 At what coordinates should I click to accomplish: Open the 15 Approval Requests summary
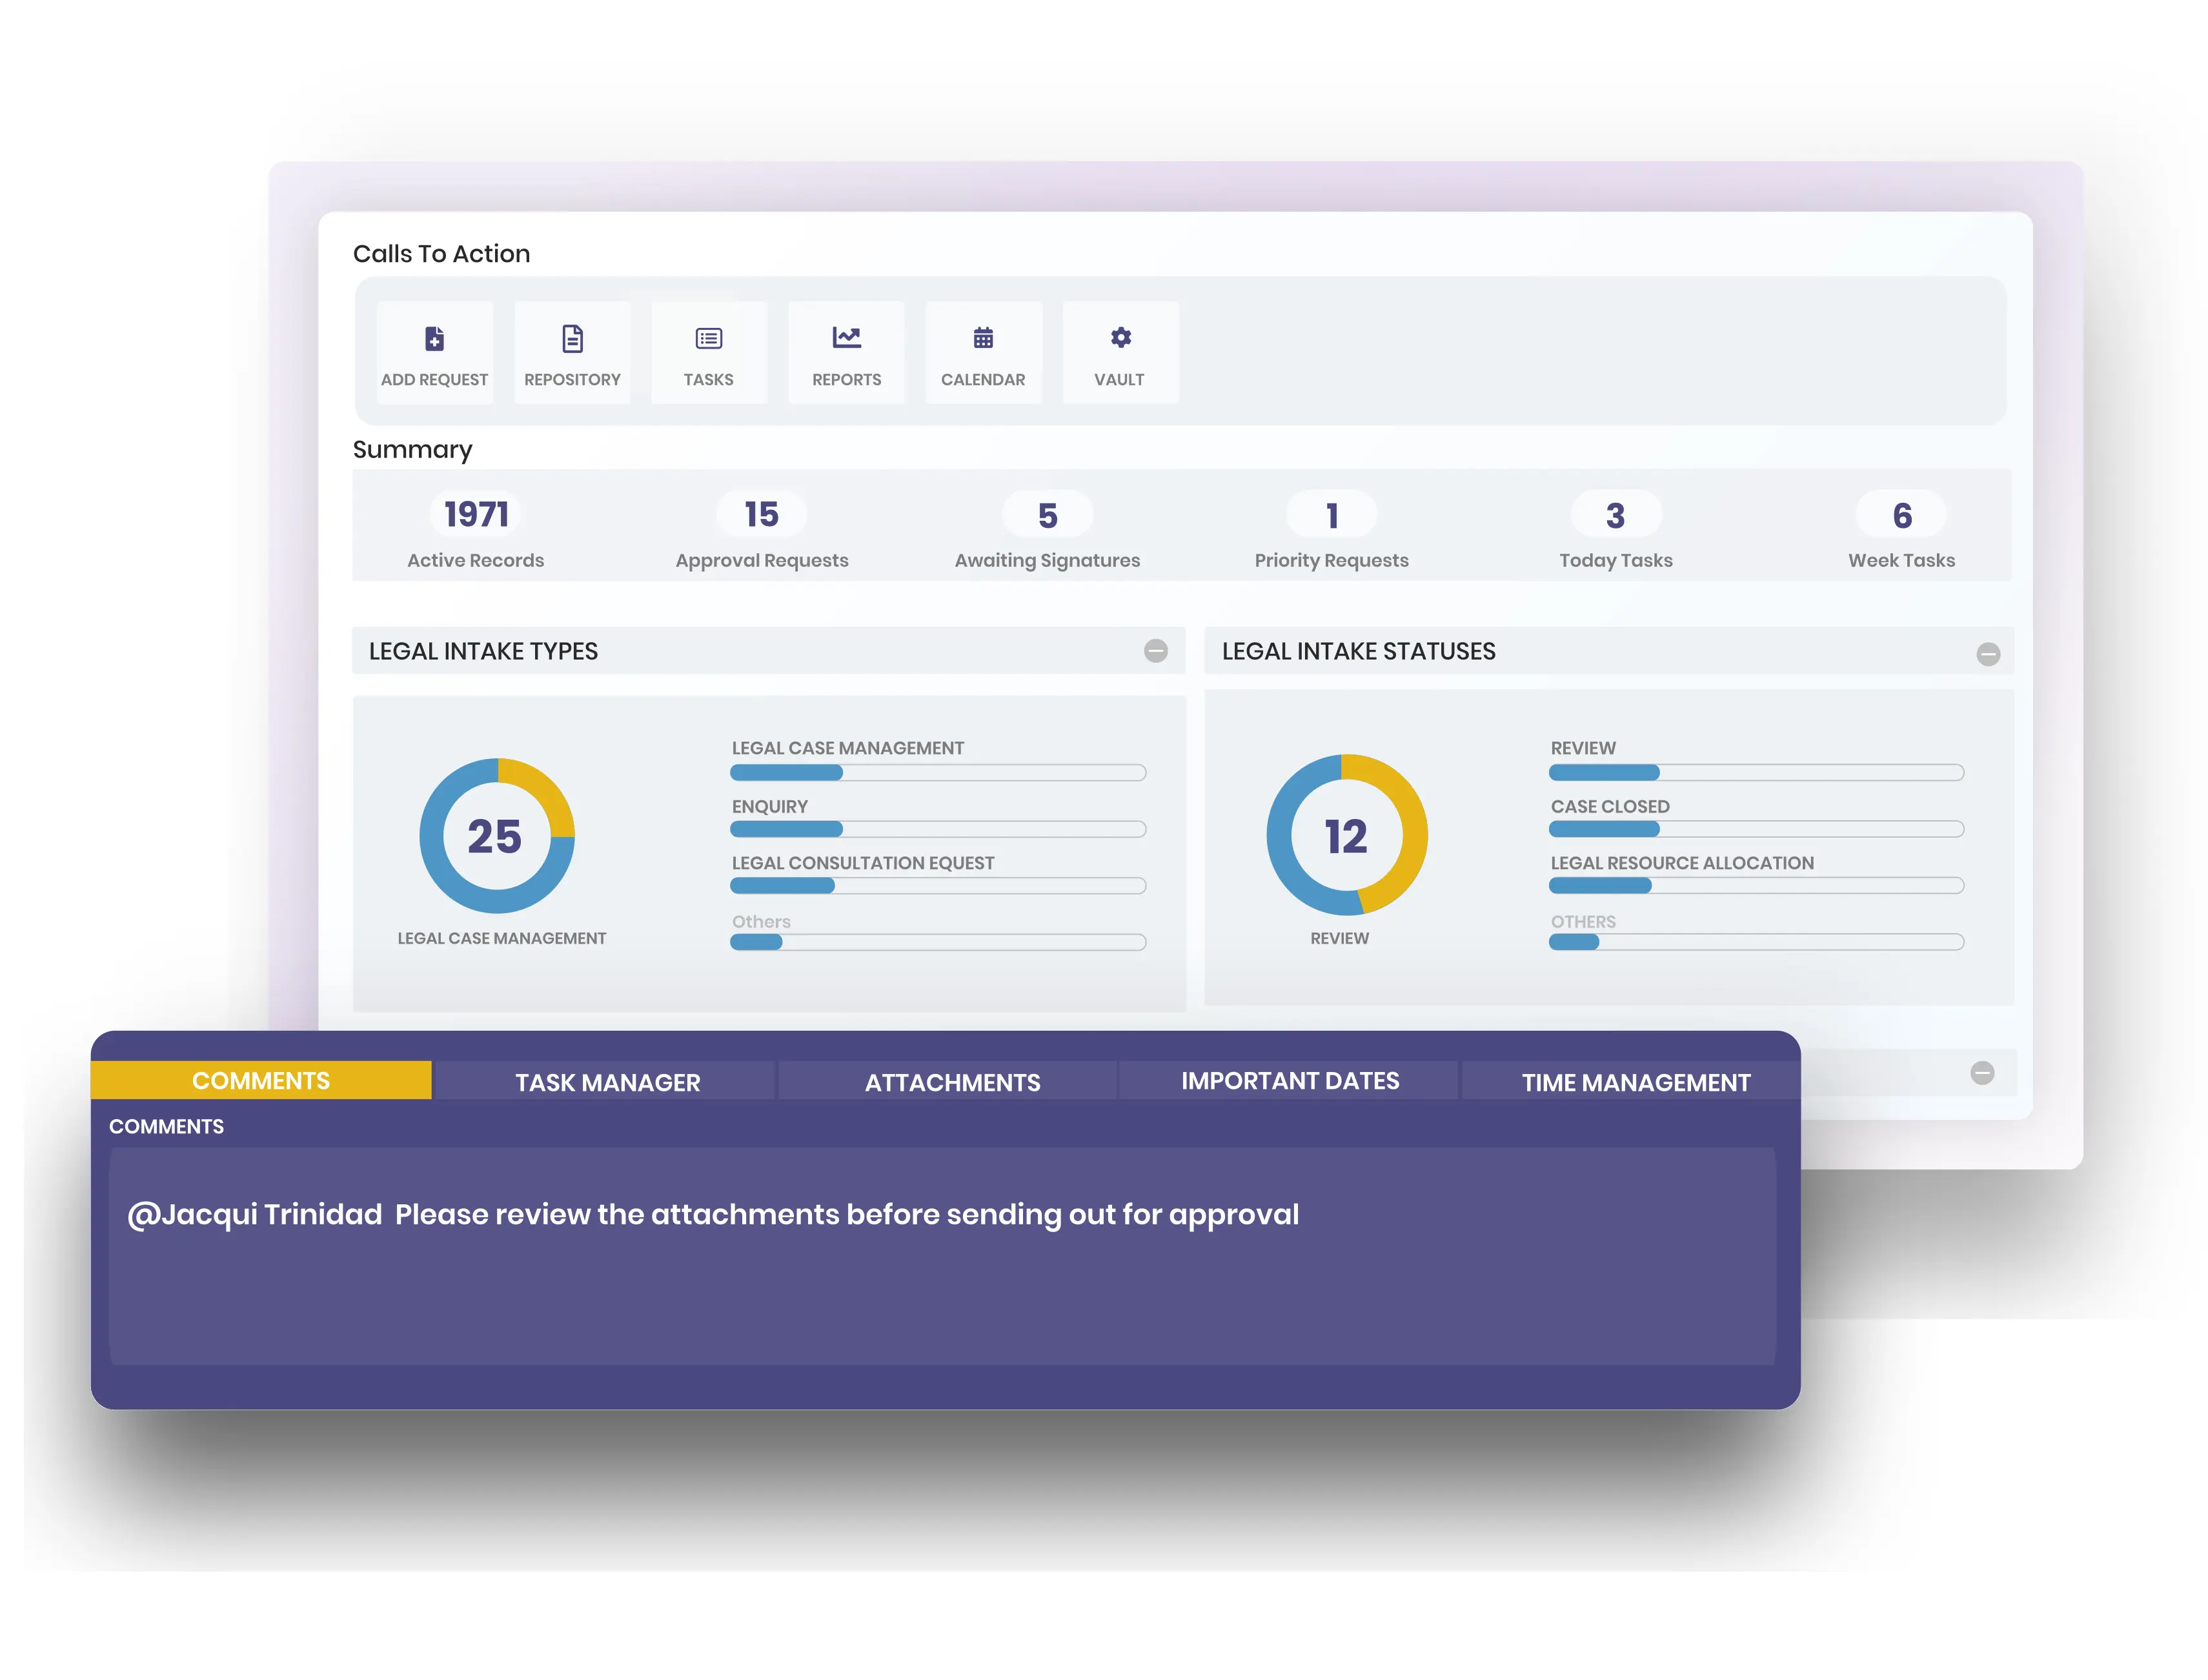(x=761, y=515)
